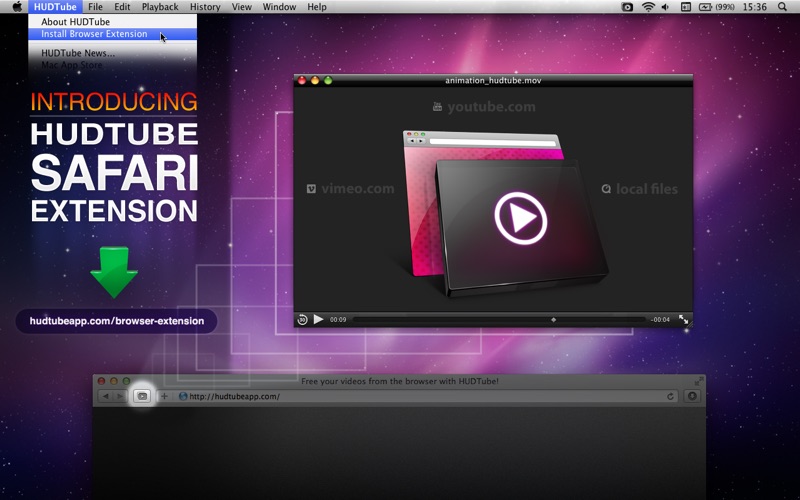The image size is (800, 500).
Task: Click the globe site icon in address bar
Action: pos(183,396)
